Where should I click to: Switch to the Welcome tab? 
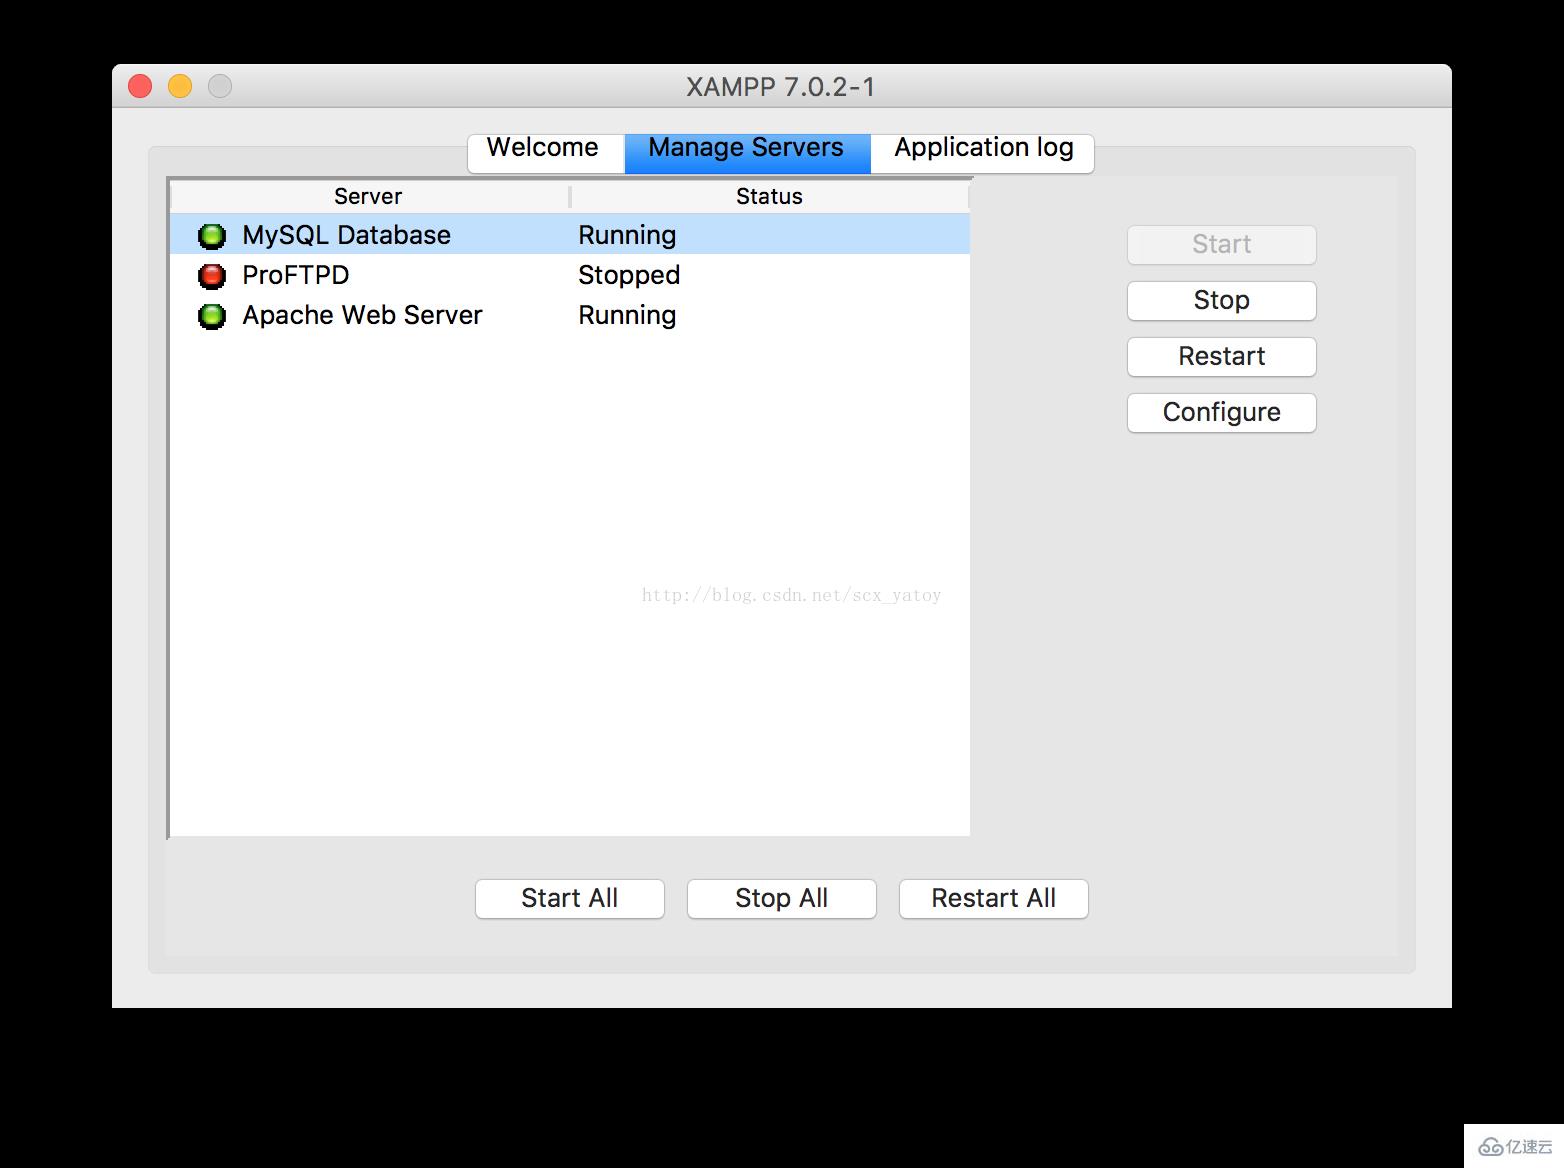click(x=546, y=153)
